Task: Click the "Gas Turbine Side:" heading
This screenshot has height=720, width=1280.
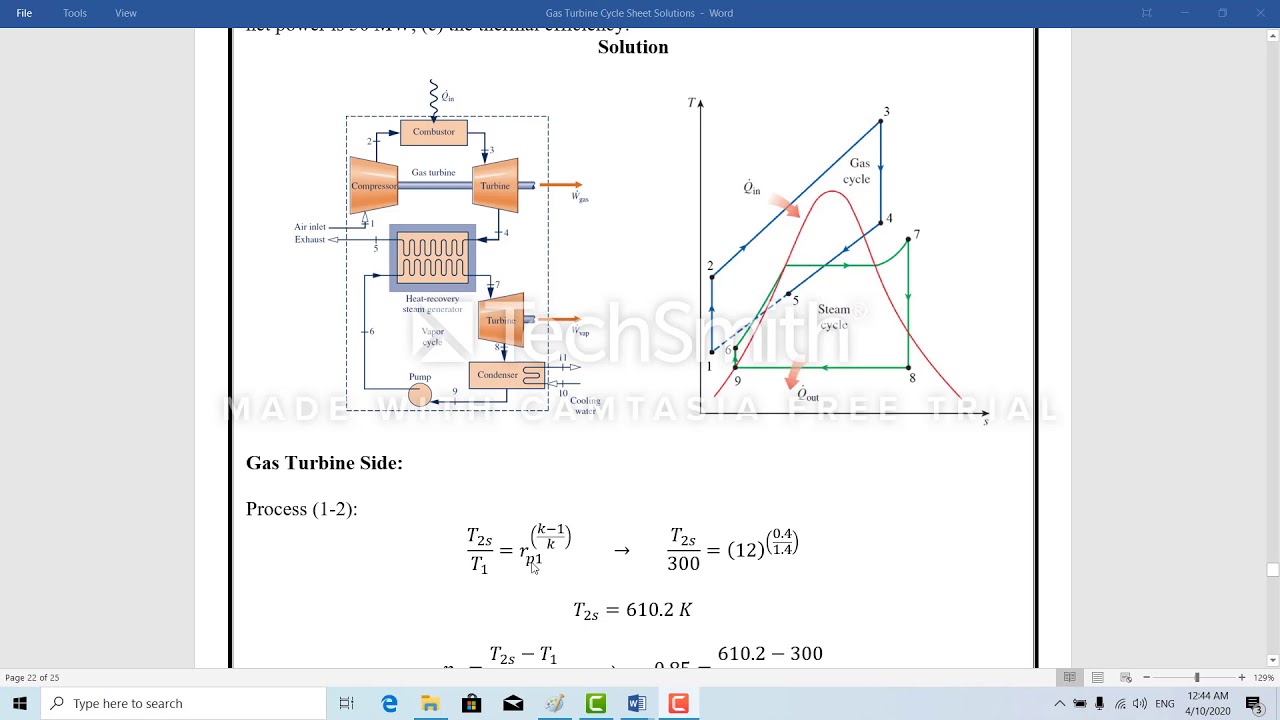Action: click(324, 463)
